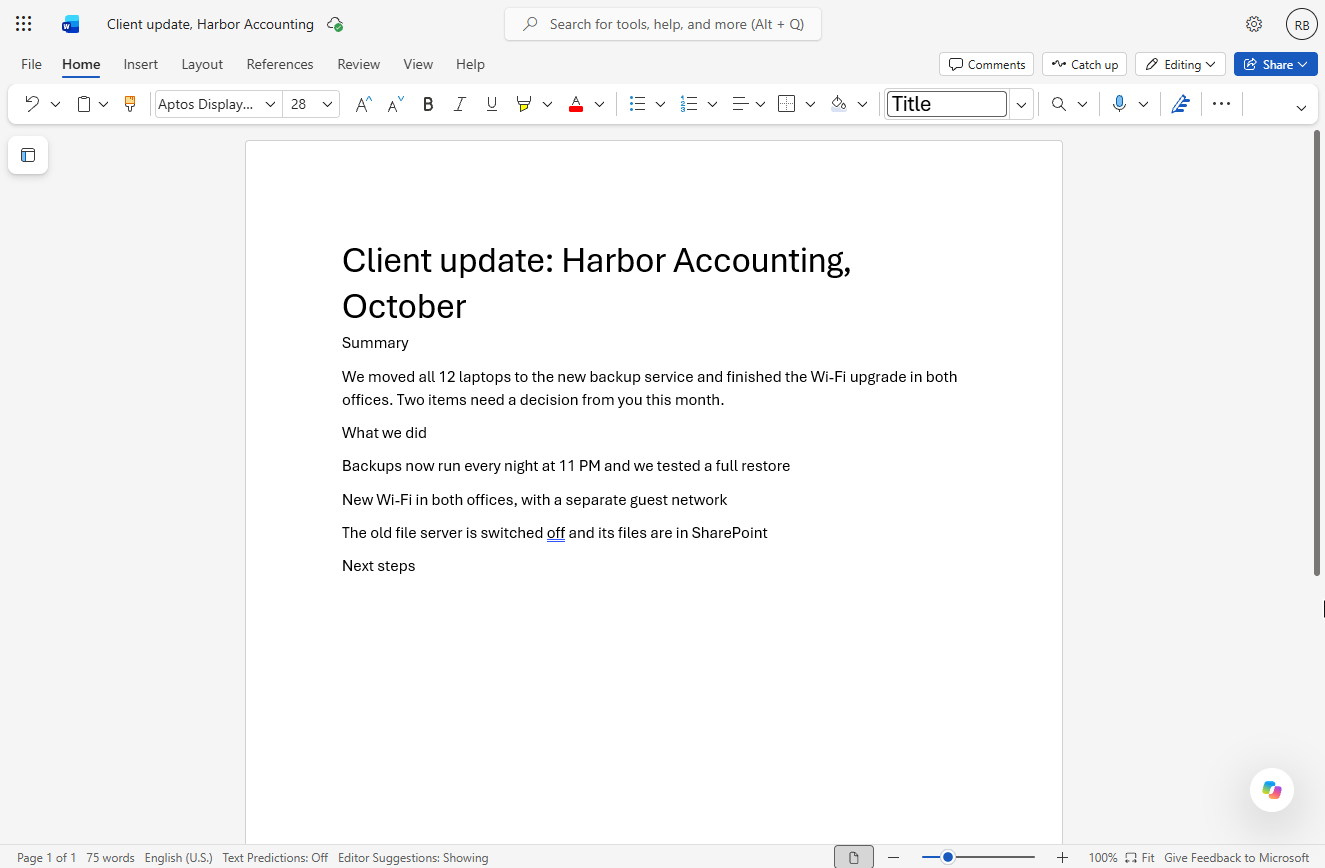Image resolution: width=1325 pixels, height=868 pixels.
Task: Open the Editing mode dropdown
Action: [1181, 64]
